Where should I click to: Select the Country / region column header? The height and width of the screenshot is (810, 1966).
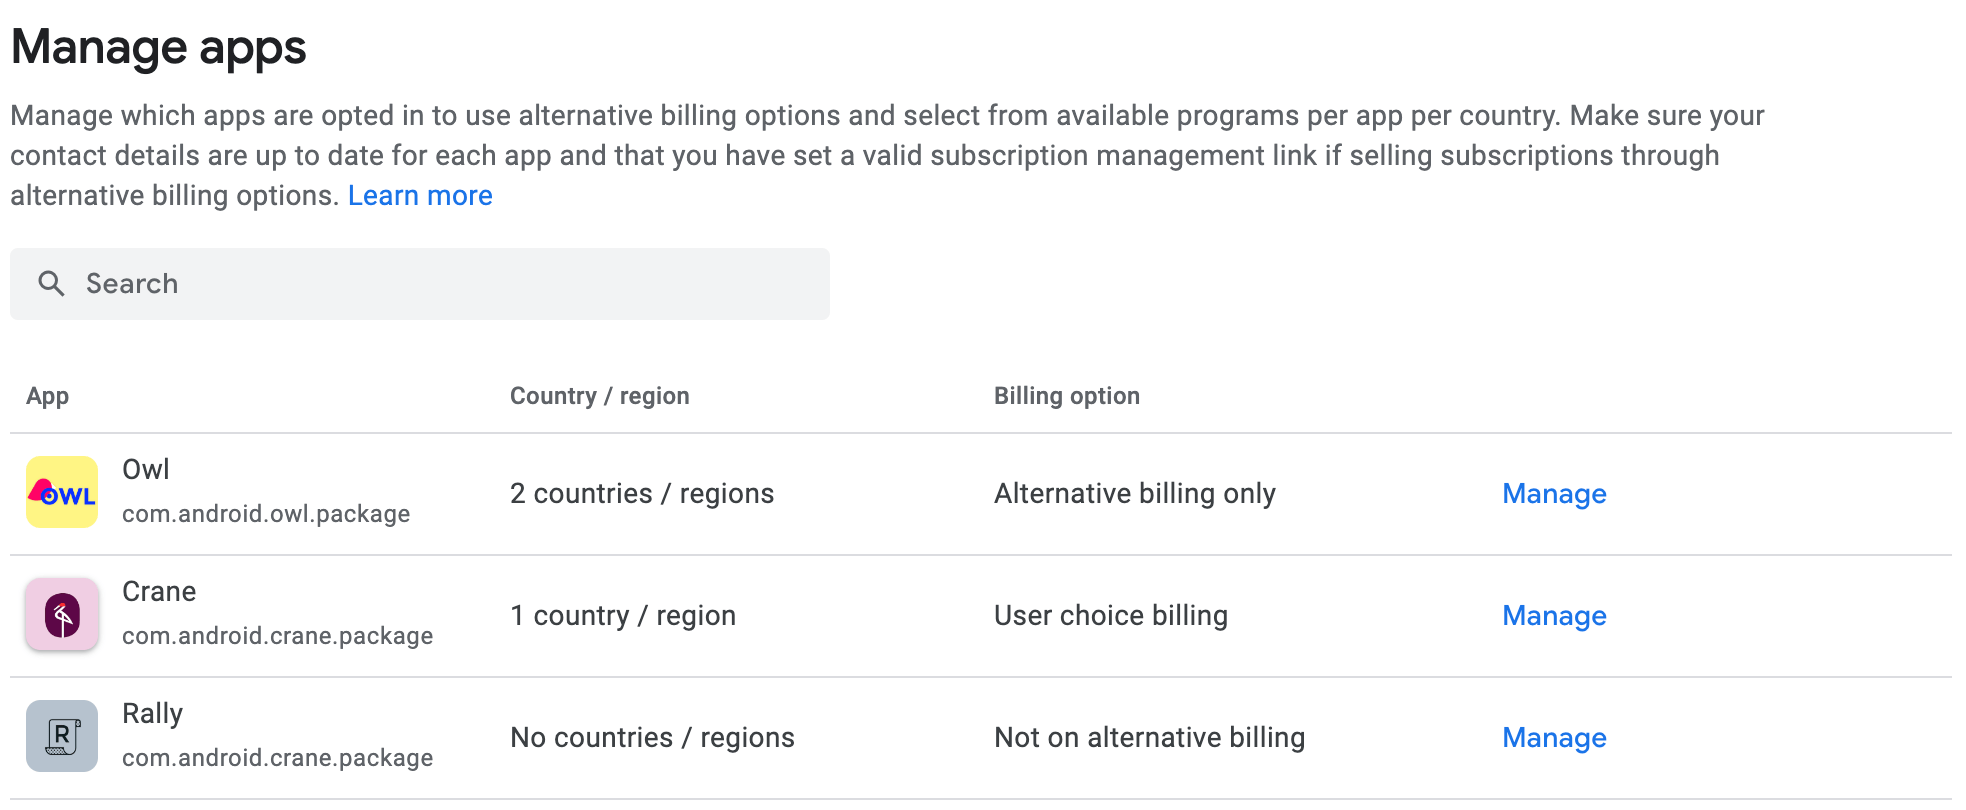(x=598, y=395)
